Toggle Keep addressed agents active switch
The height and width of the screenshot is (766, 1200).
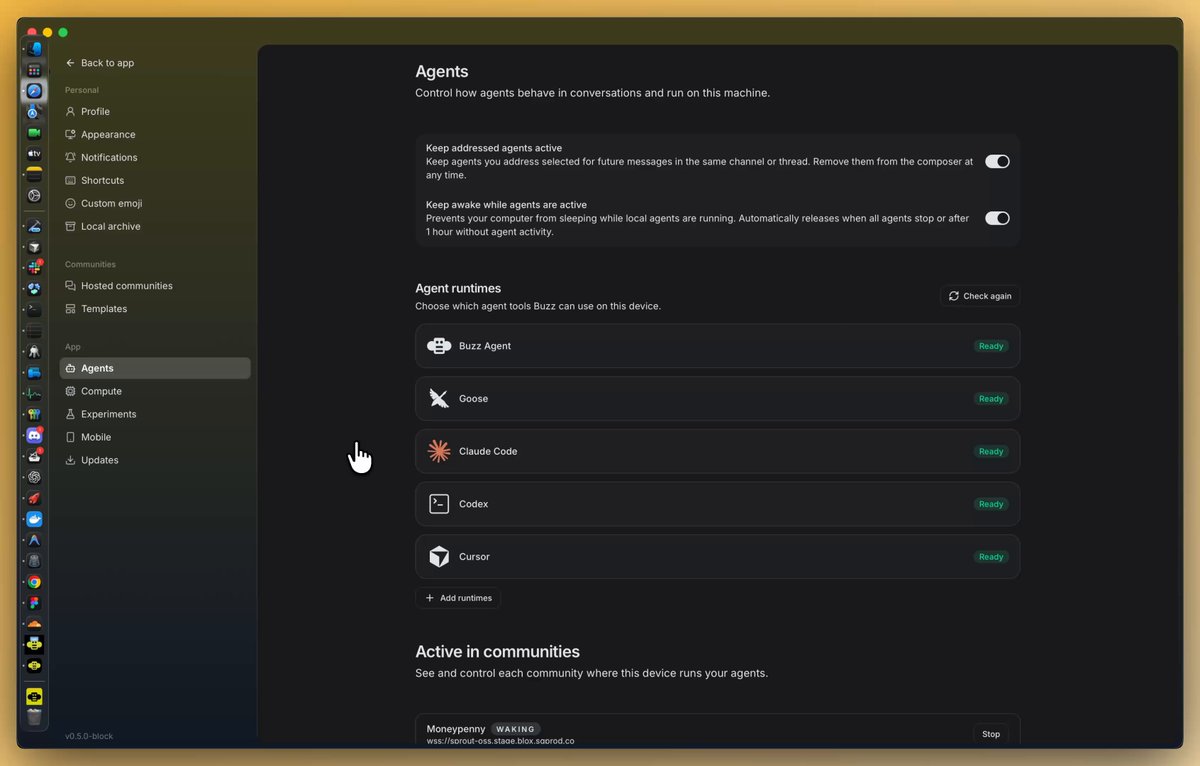[997, 161]
